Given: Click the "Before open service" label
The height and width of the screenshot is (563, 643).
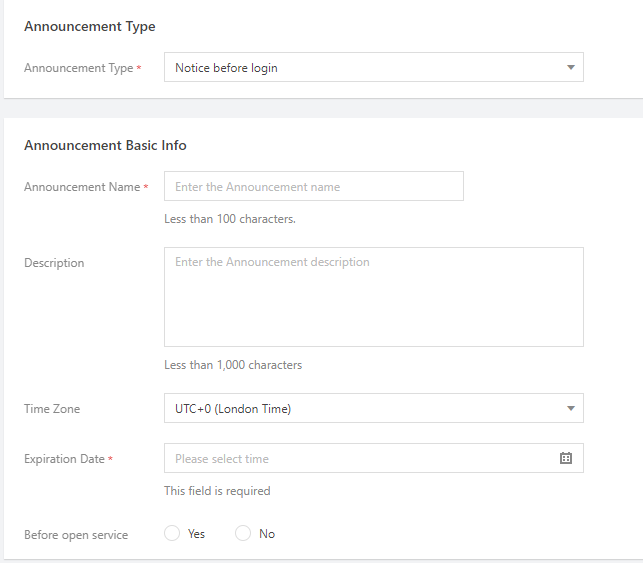Looking at the screenshot, I should [x=76, y=535].
